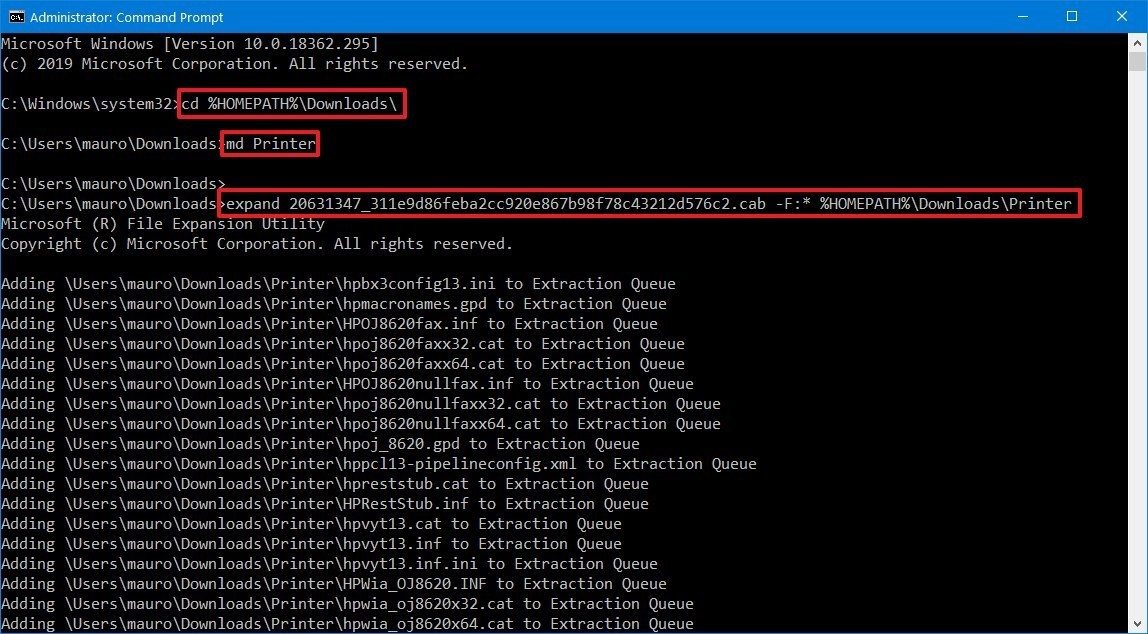Click the scrollbar down arrow
Viewport: 1148px width, 634px height.
pyautogui.click(x=1137, y=624)
